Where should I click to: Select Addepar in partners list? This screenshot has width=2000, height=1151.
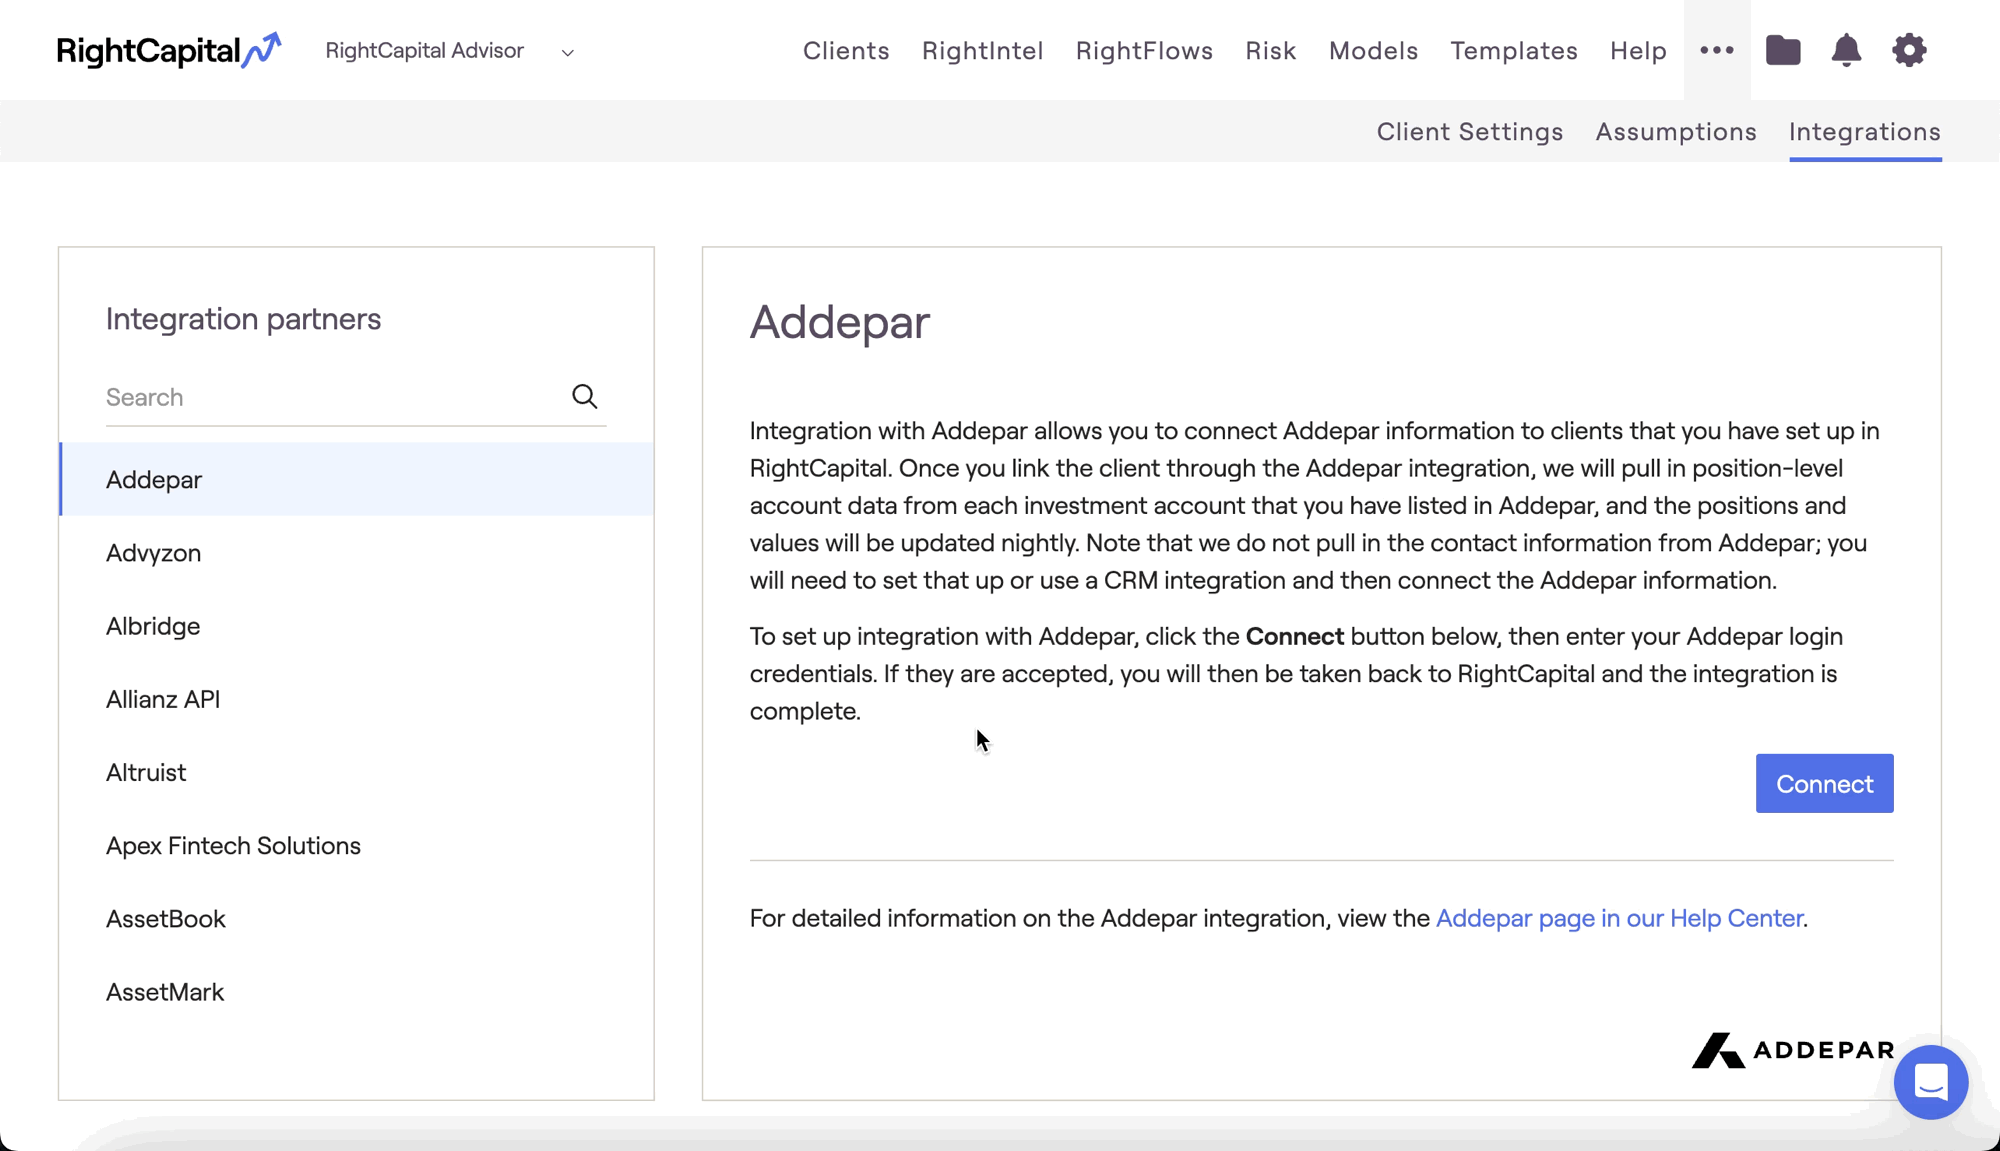pos(357,479)
